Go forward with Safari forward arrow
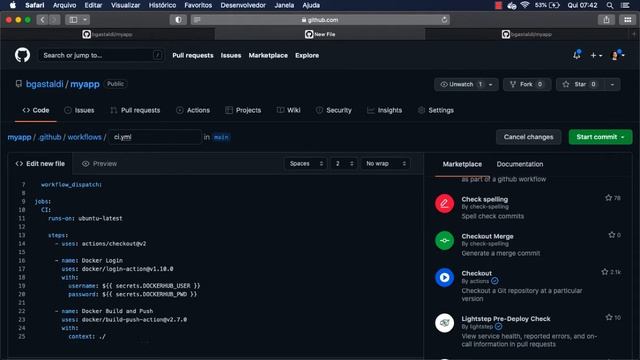Image resolution: width=640 pixels, height=360 pixels. coord(54,20)
